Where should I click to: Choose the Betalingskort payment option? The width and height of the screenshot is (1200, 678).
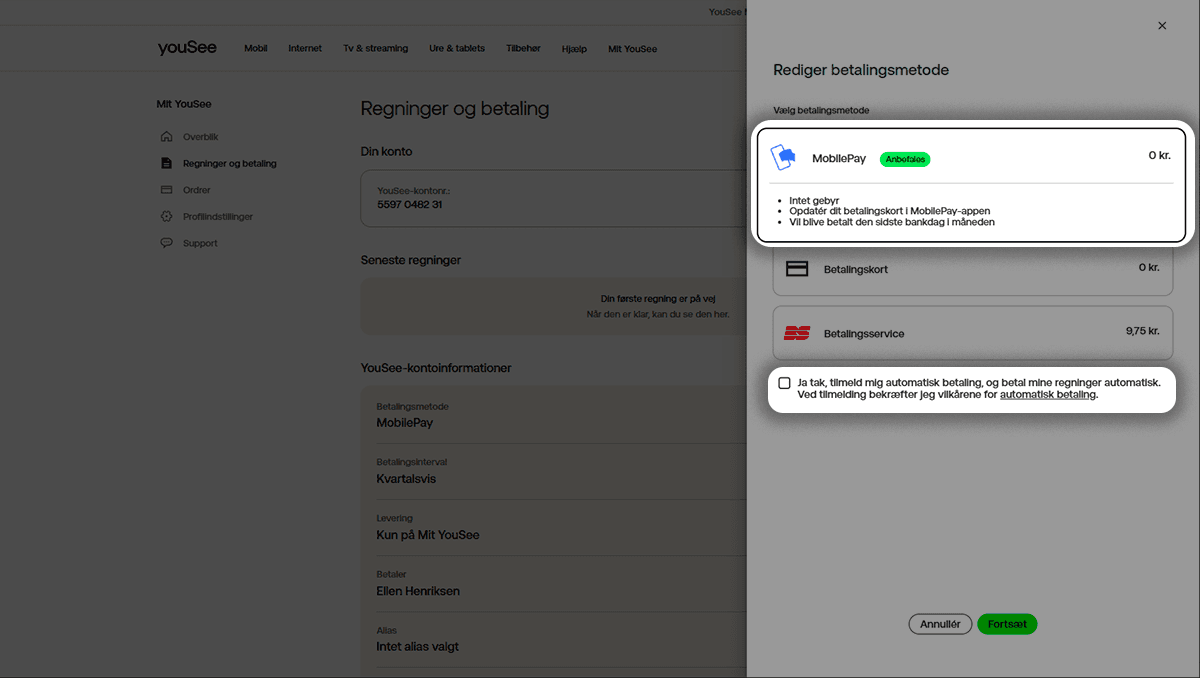point(971,269)
